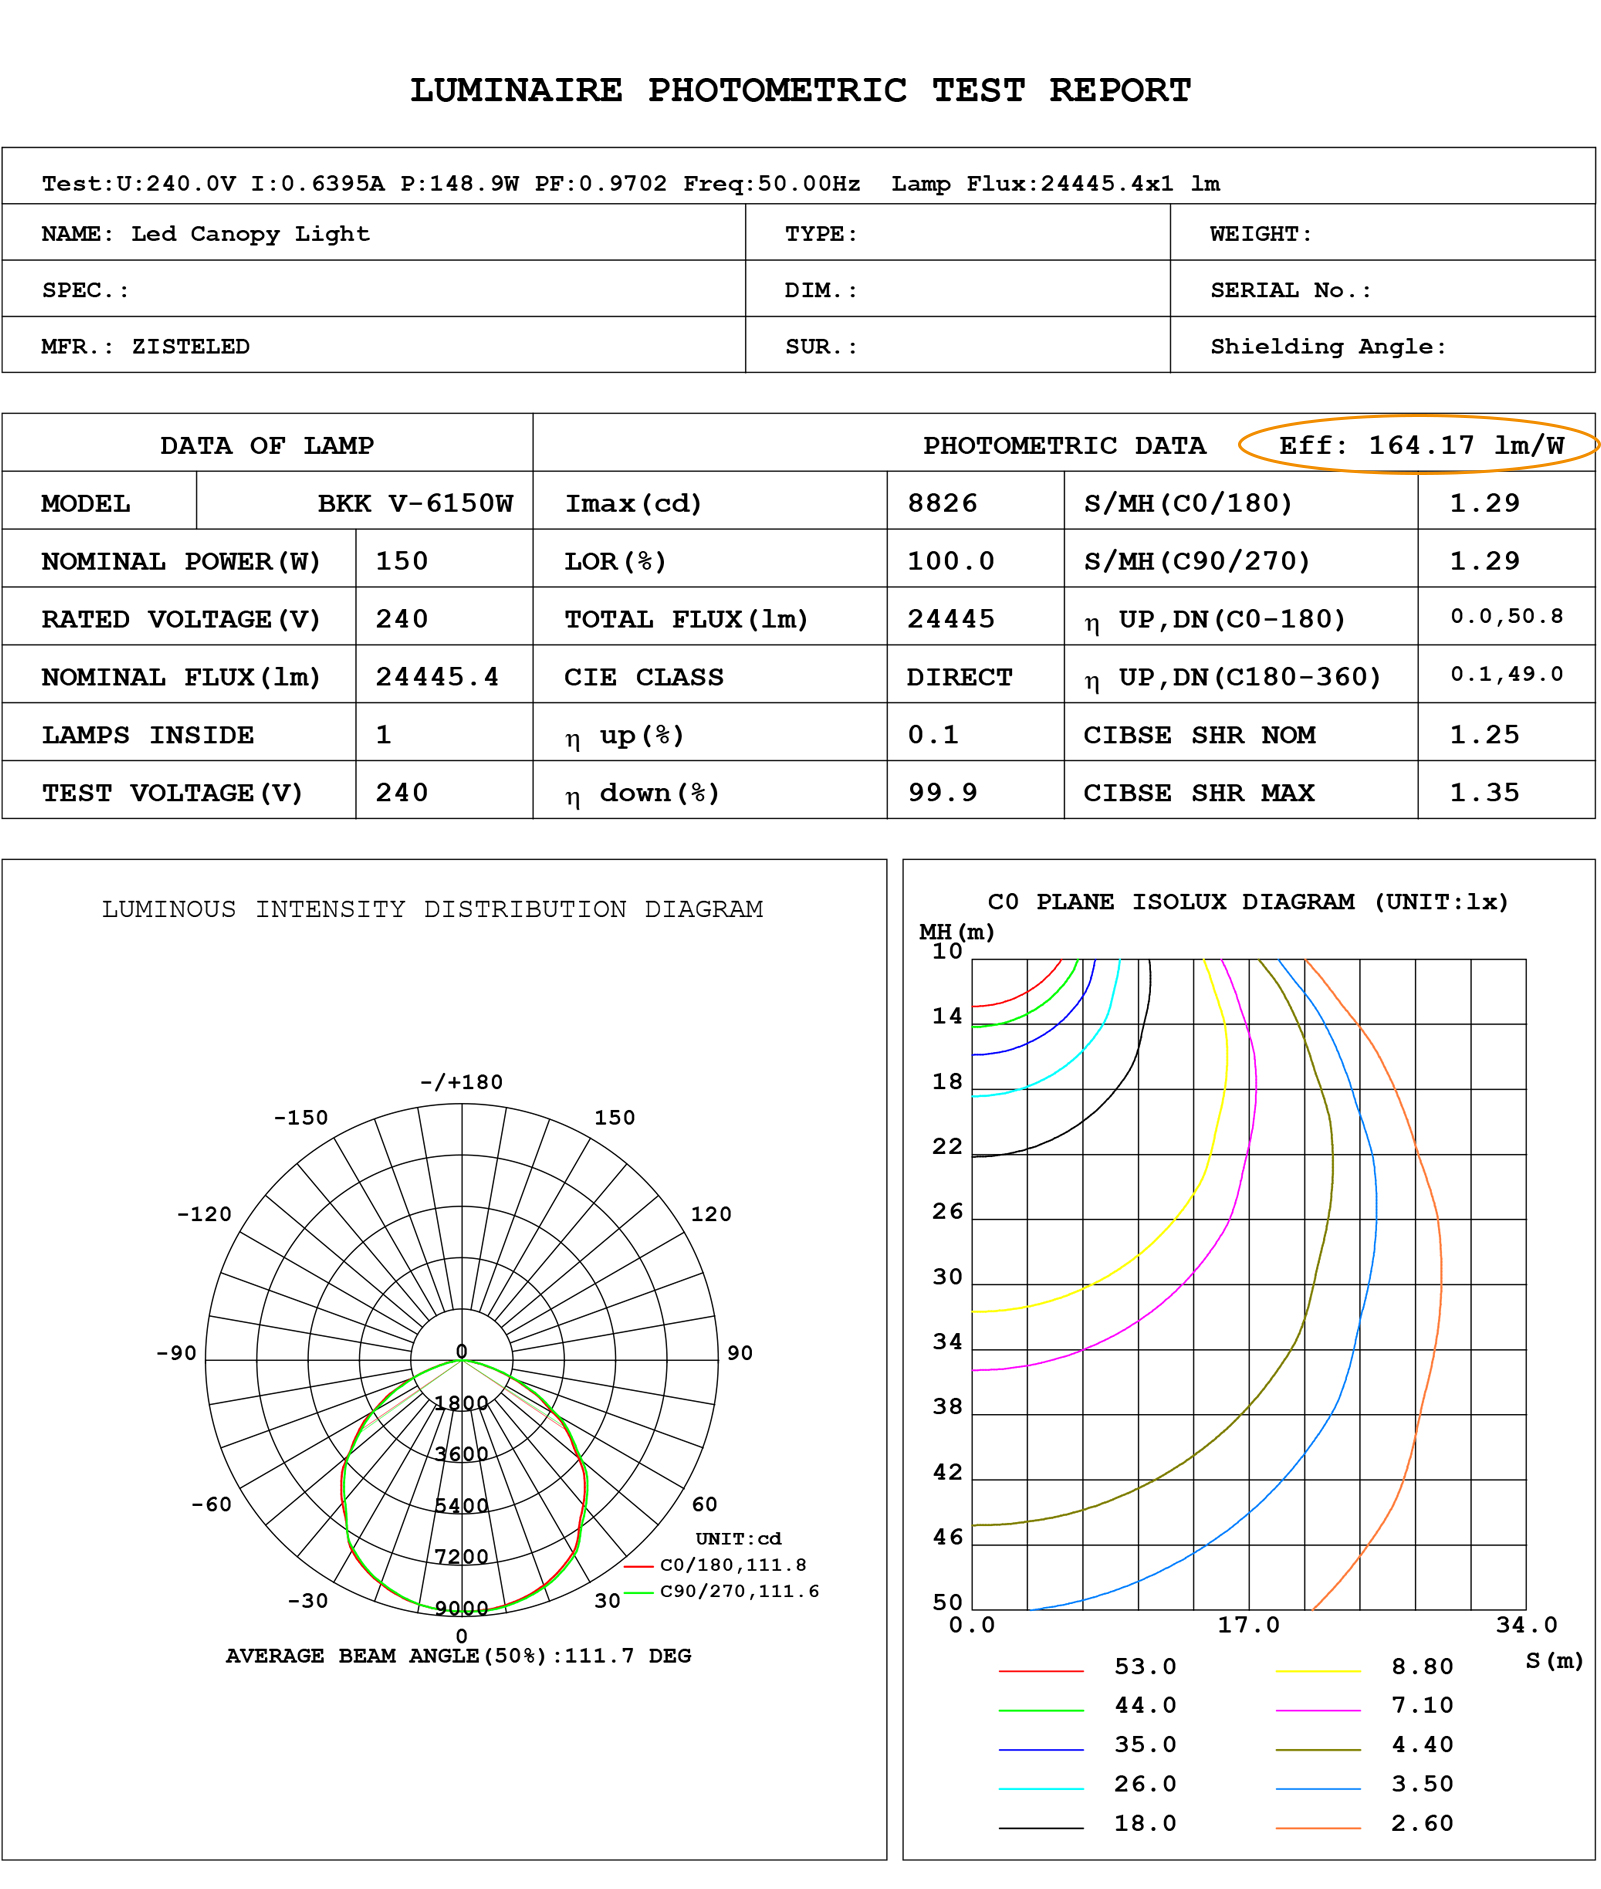Click the TEST VOLTAGE(V) label
The width and height of the screenshot is (1601, 1889).
[172, 793]
